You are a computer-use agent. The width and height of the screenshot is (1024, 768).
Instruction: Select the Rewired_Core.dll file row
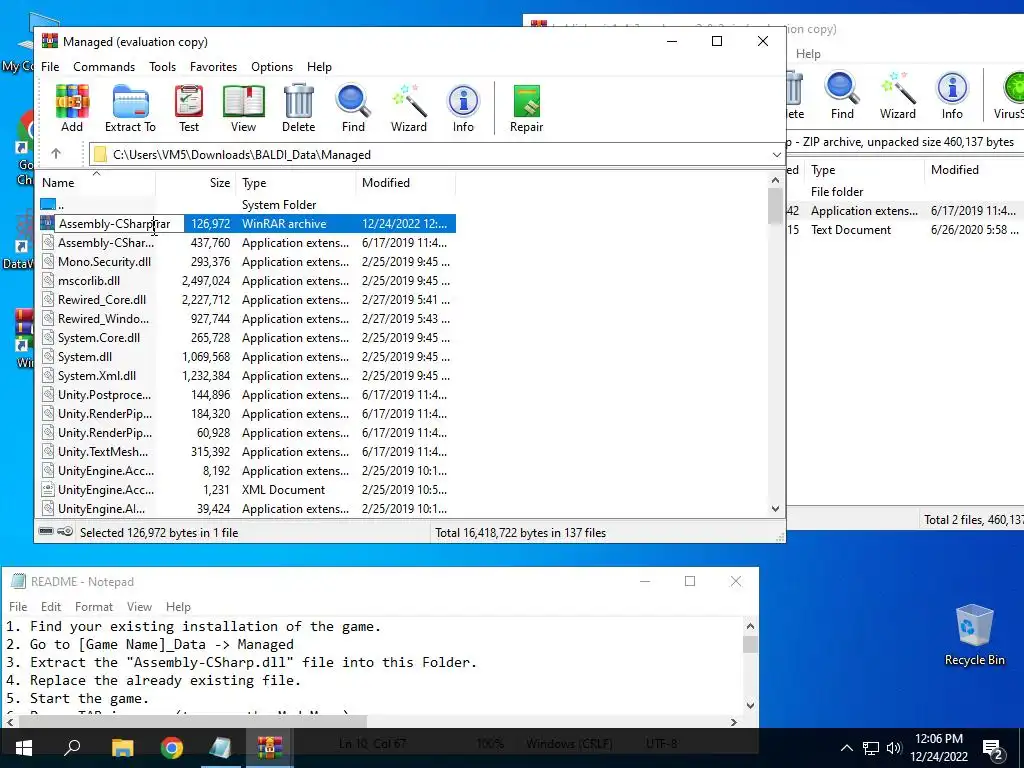pos(248,300)
